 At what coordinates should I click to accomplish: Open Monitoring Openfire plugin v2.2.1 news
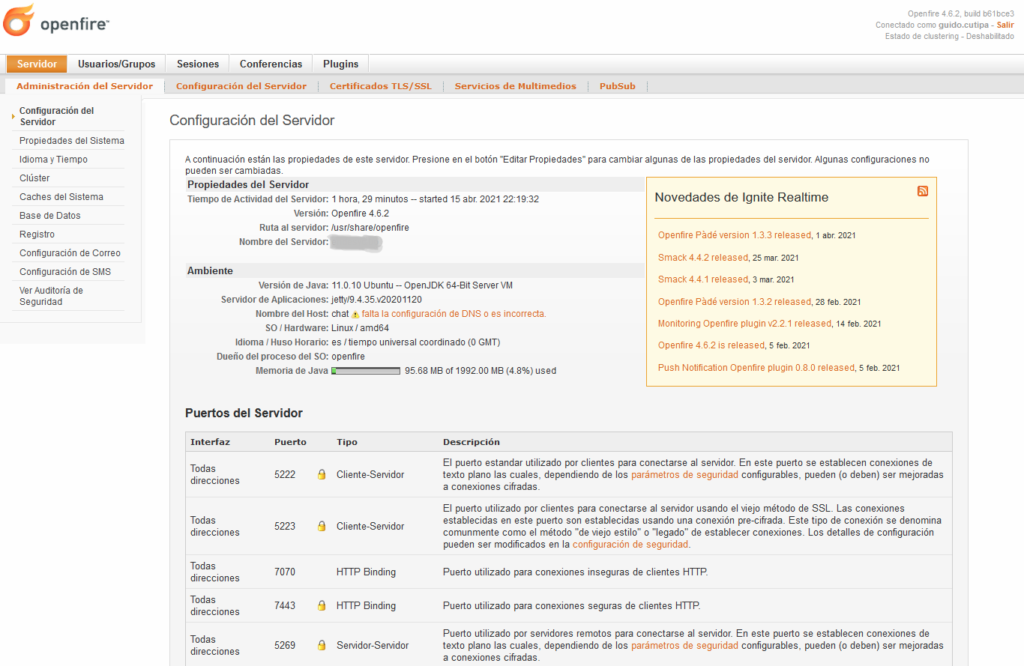coord(744,323)
